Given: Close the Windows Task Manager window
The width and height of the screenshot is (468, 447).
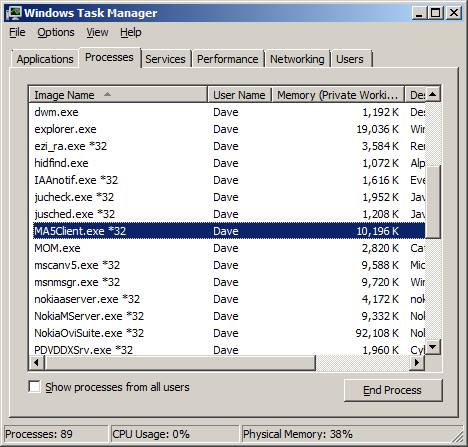Looking at the screenshot, I should pos(454,13).
